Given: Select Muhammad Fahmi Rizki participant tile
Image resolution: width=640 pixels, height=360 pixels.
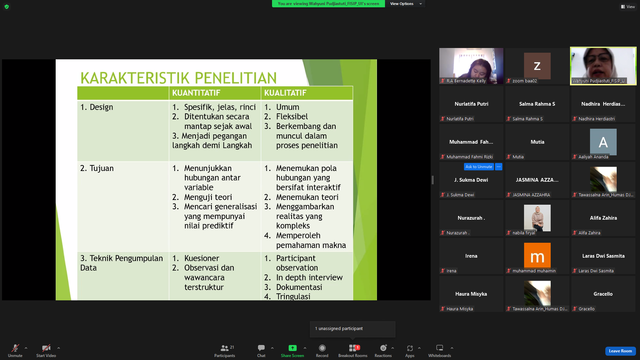Looking at the screenshot, I should click(471, 142).
